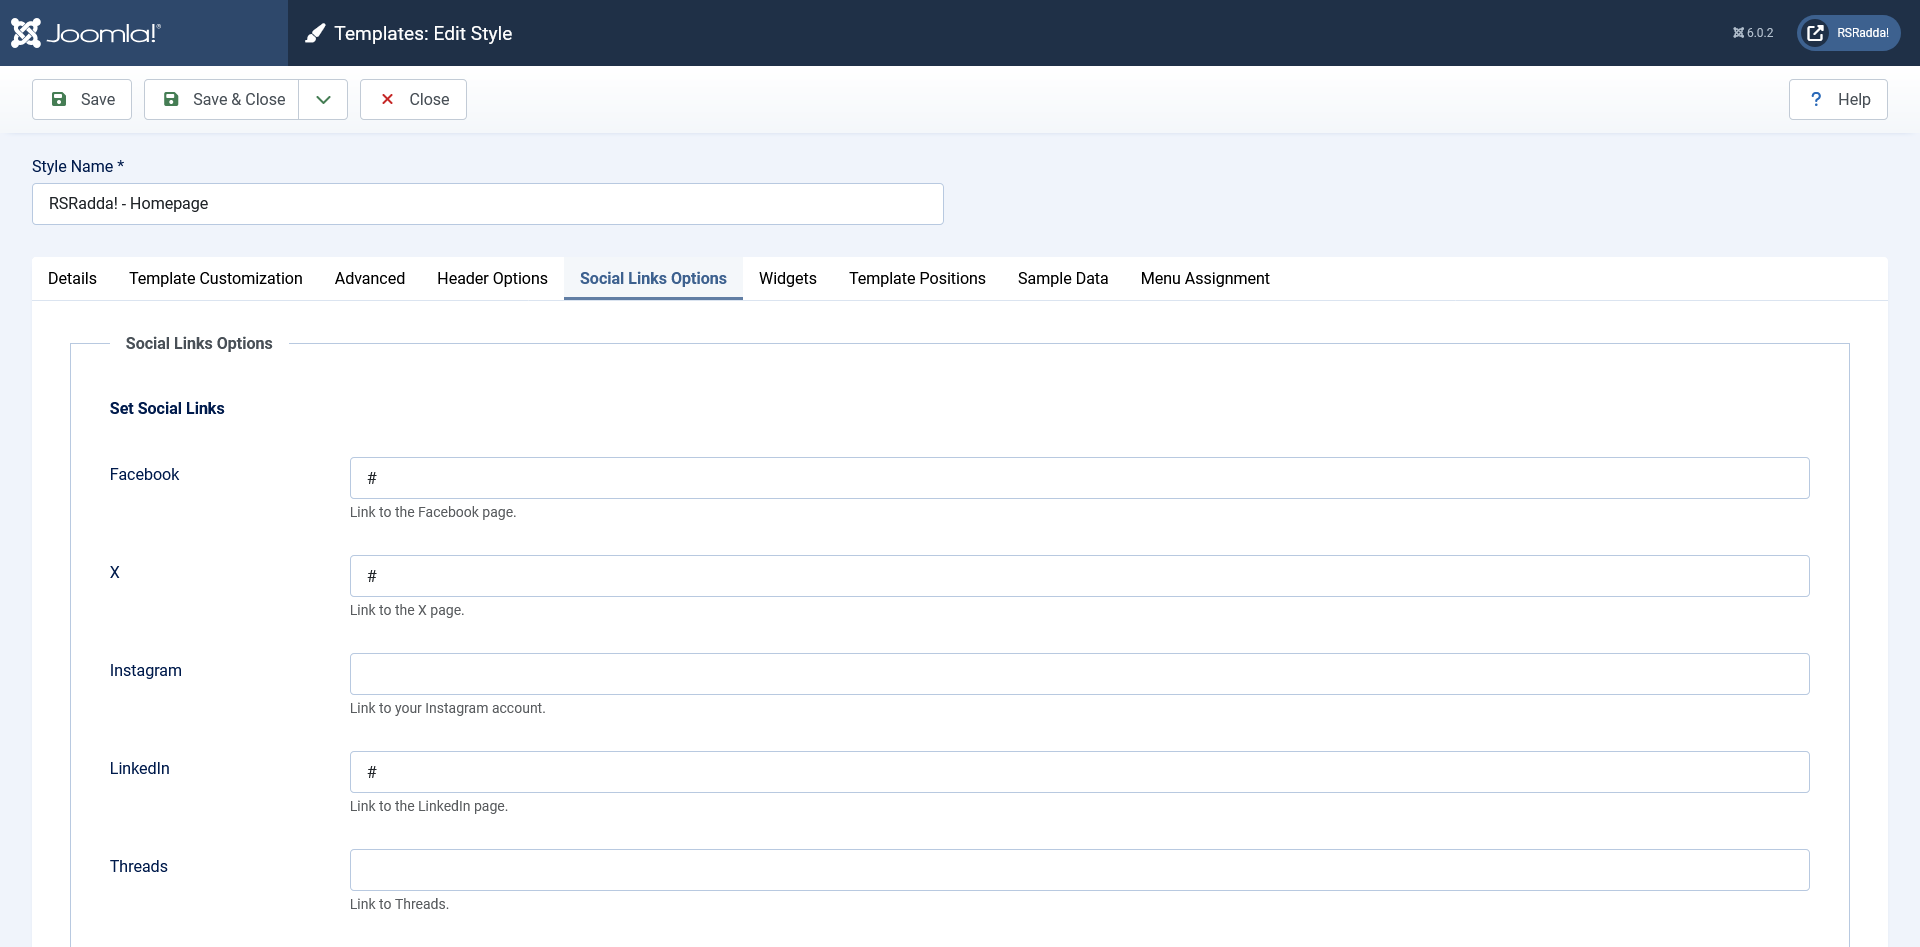The image size is (1920, 947).
Task: Focus the Facebook link input field
Action: 1079,478
